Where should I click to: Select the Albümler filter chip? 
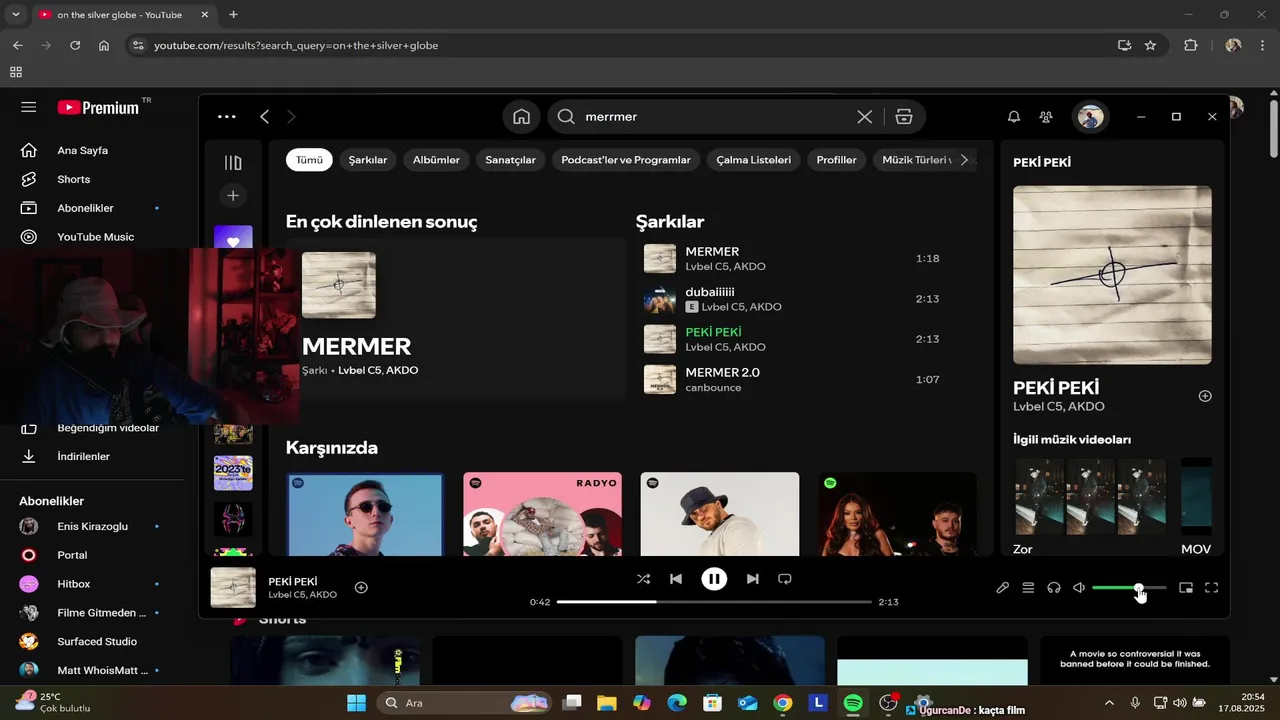point(436,160)
